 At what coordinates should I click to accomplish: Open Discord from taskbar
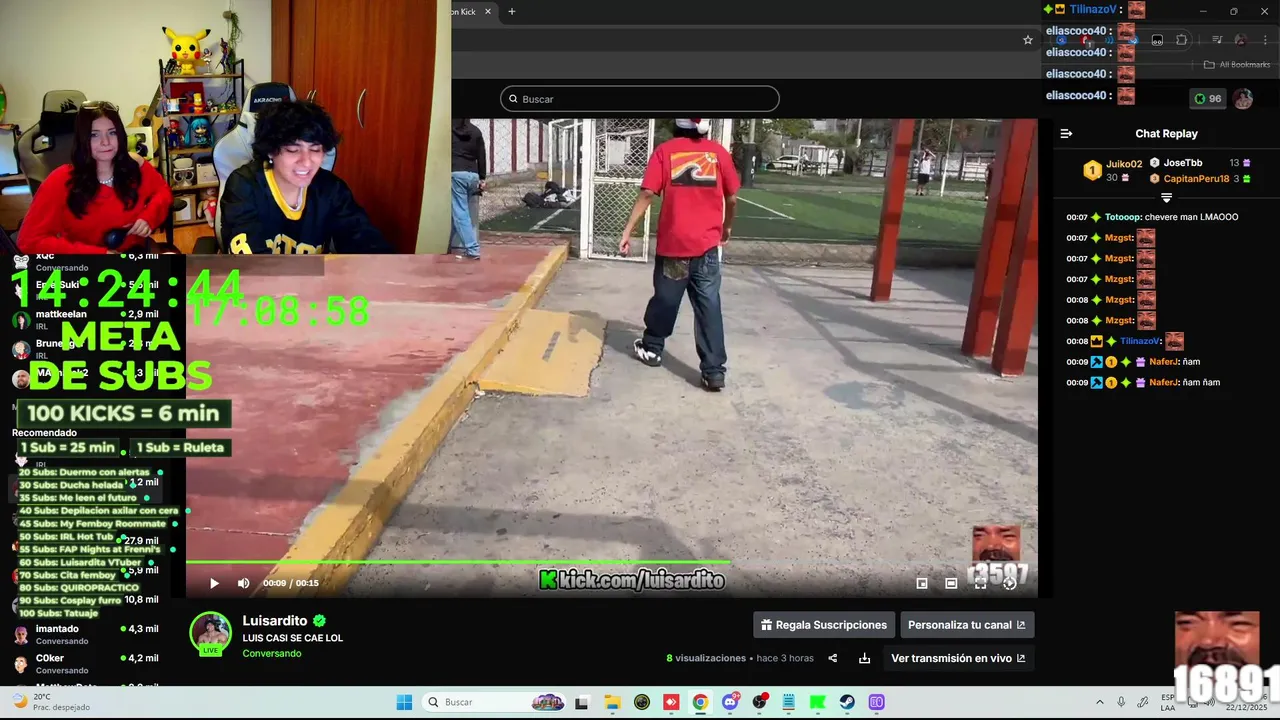point(730,702)
